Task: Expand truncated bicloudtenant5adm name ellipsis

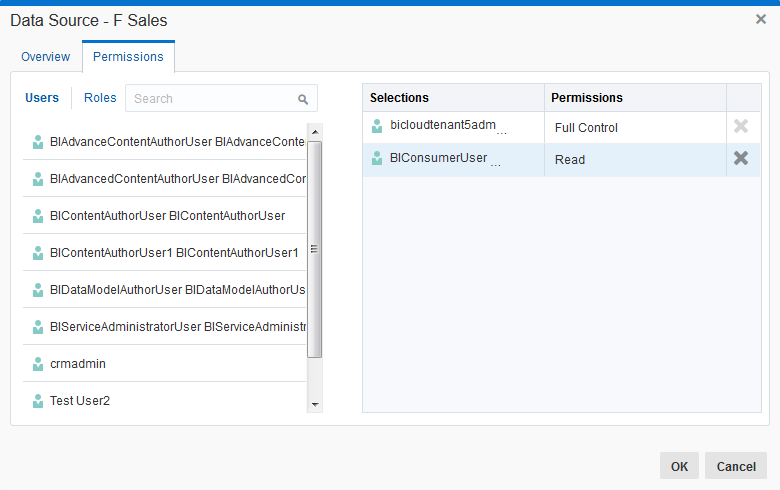Action: [501, 132]
